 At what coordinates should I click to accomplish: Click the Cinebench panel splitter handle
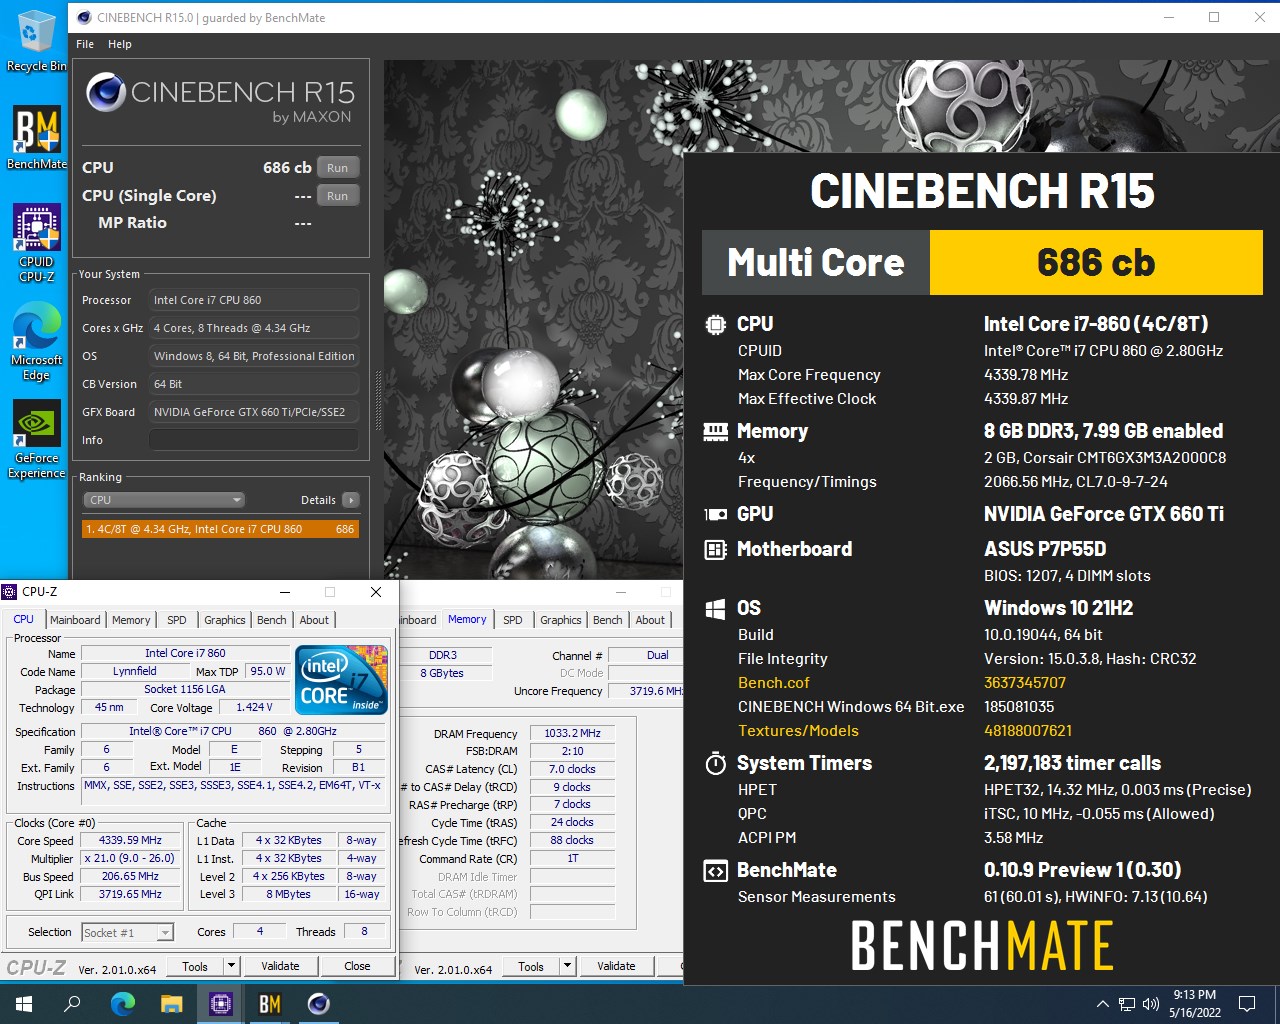[x=377, y=402]
